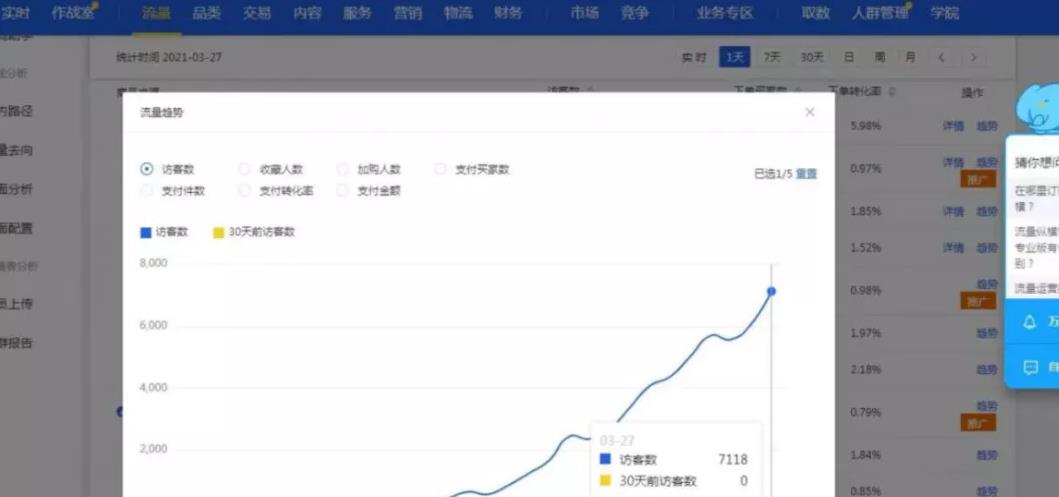The height and width of the screenshot is (497, 1059).
Task: Open the 营销 top navigation tab
Action: click(x=408, y=13)
